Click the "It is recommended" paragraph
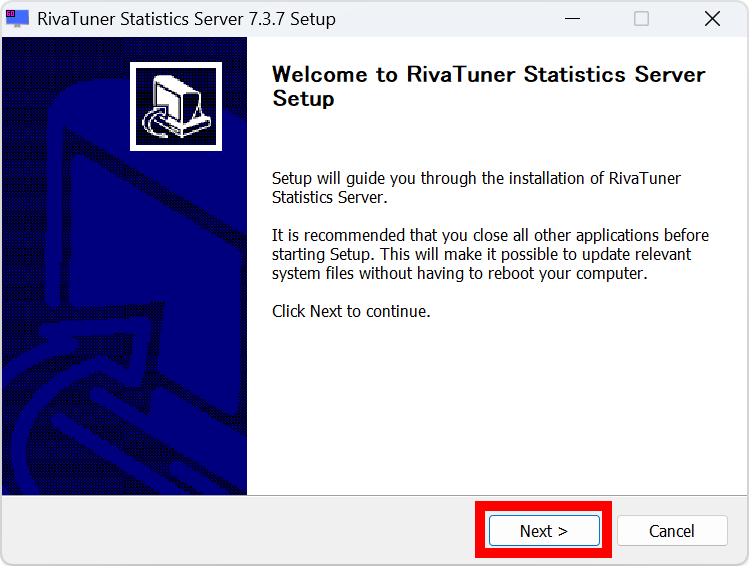Viewport: 749px width, 566px height. click(x=490, y=254)
